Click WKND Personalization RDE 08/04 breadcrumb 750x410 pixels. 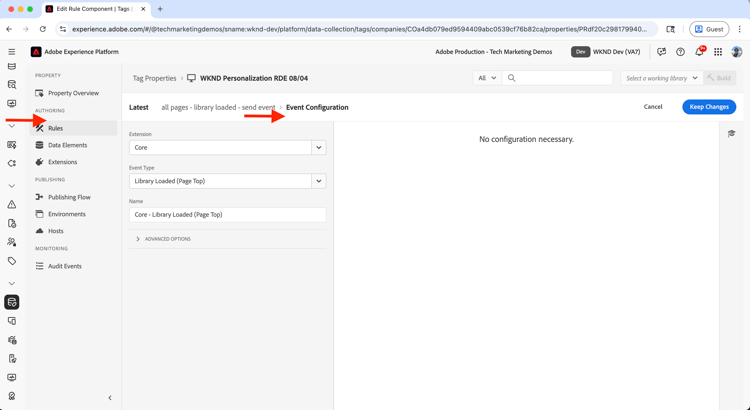coord(254,78)
